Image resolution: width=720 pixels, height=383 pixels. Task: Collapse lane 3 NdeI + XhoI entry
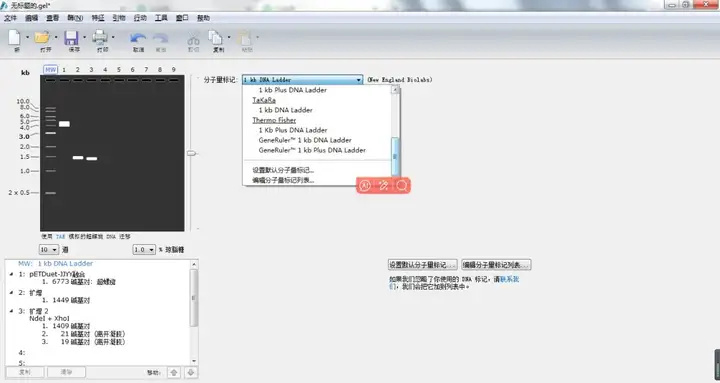(x=11, y=311)
